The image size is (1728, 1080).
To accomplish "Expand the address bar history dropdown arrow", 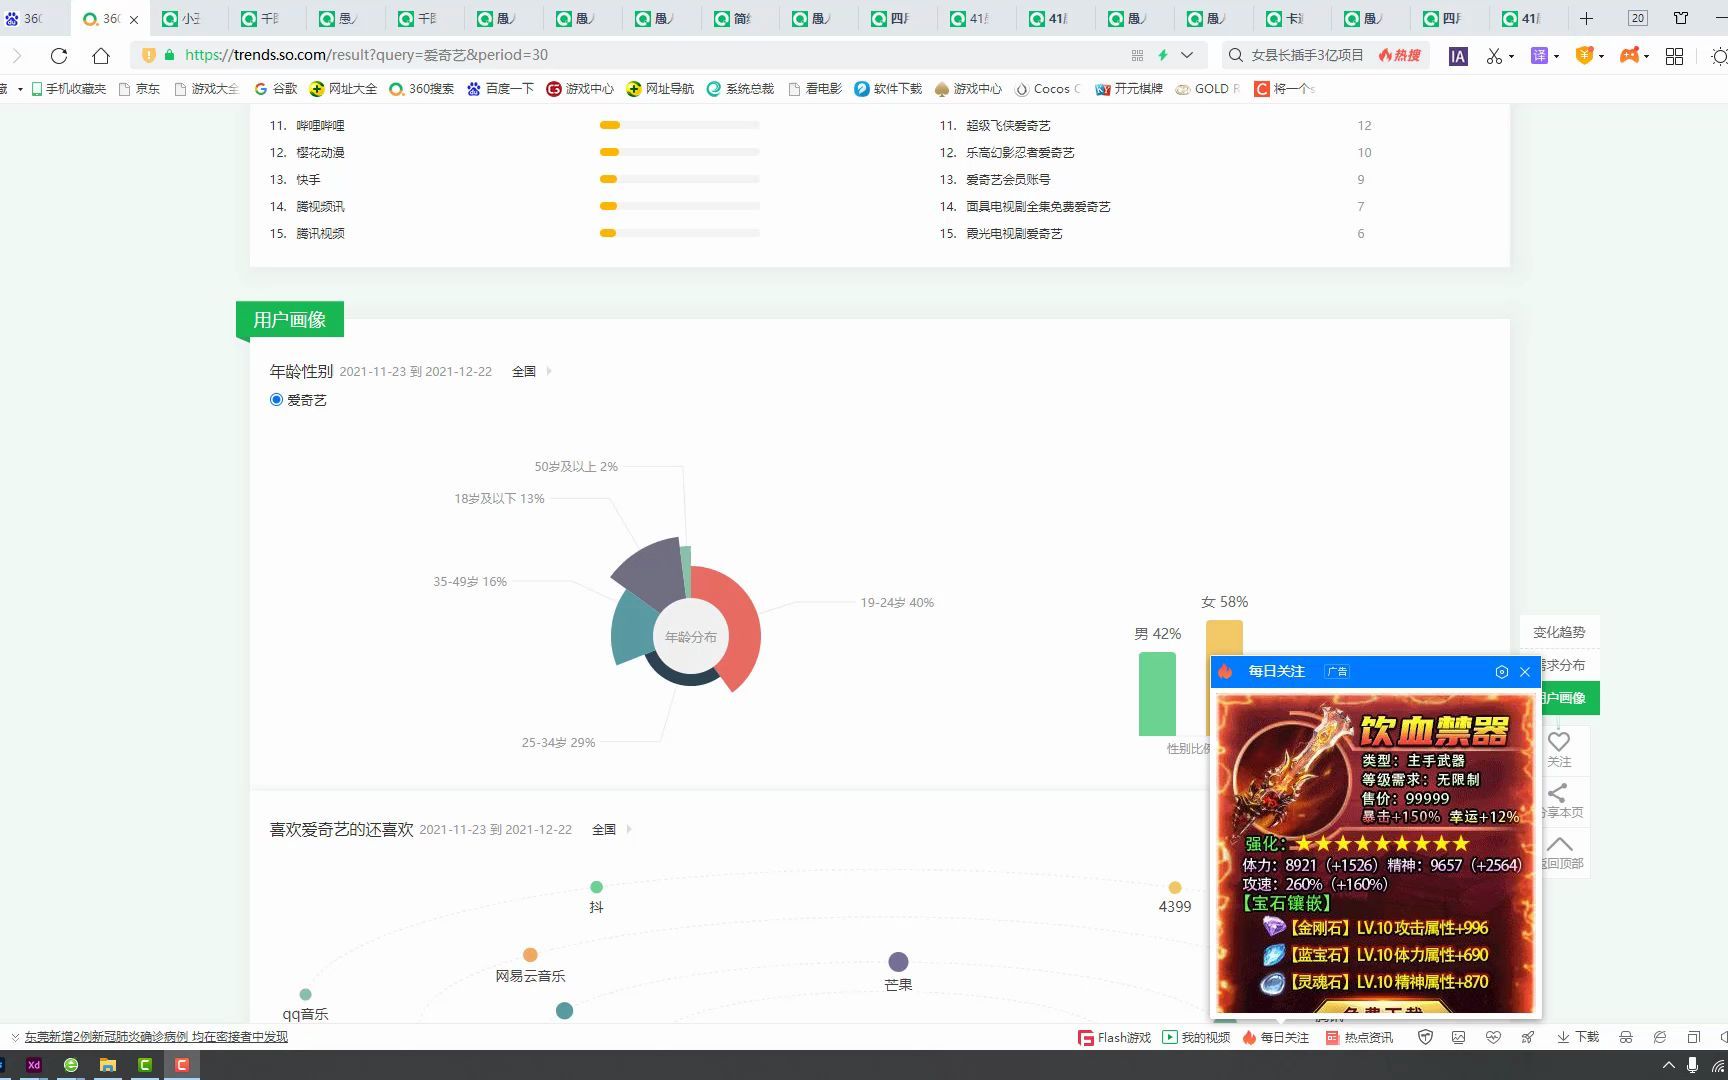I will click(1187, 55).
